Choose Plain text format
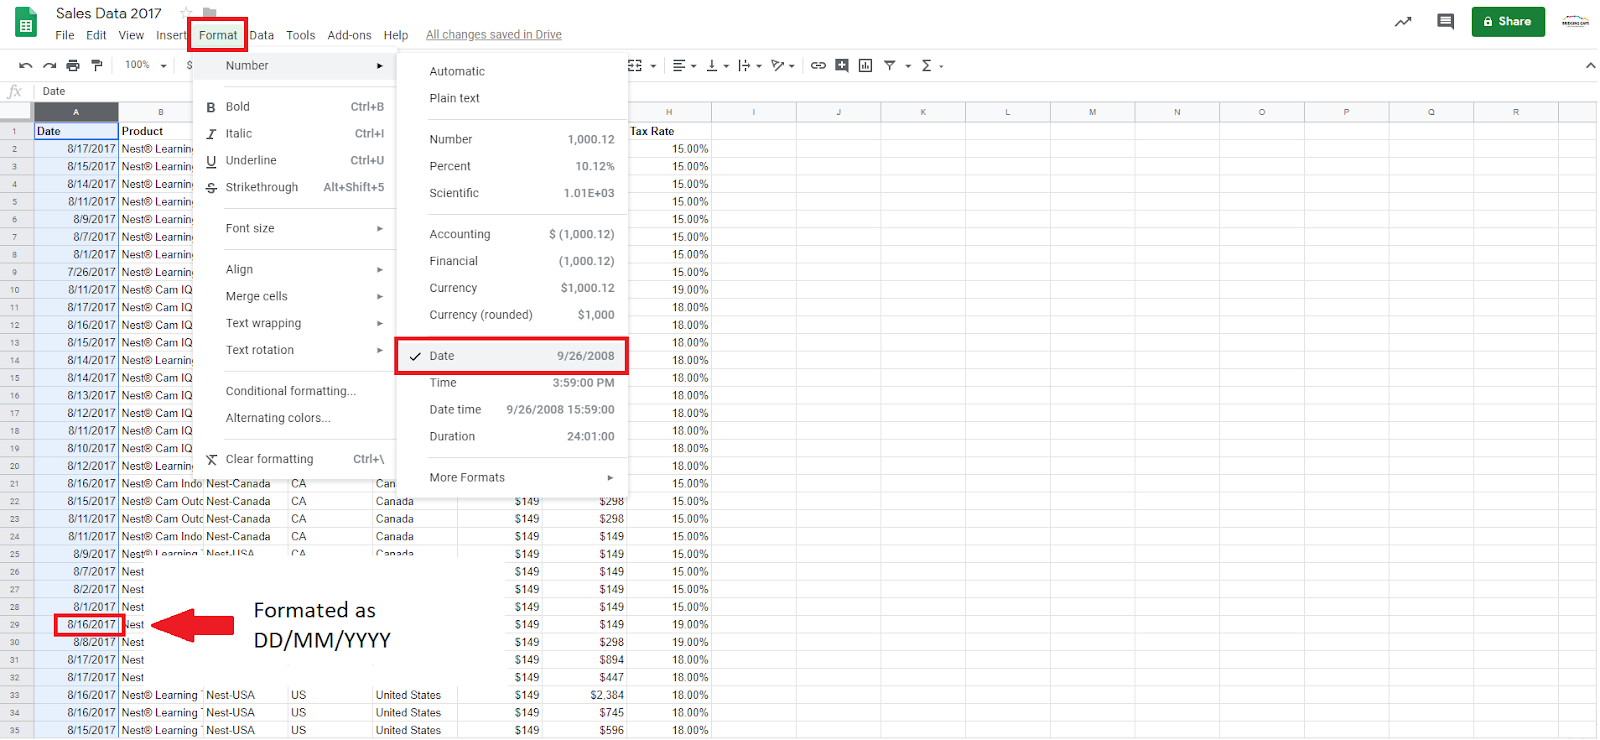 point(512,99)
